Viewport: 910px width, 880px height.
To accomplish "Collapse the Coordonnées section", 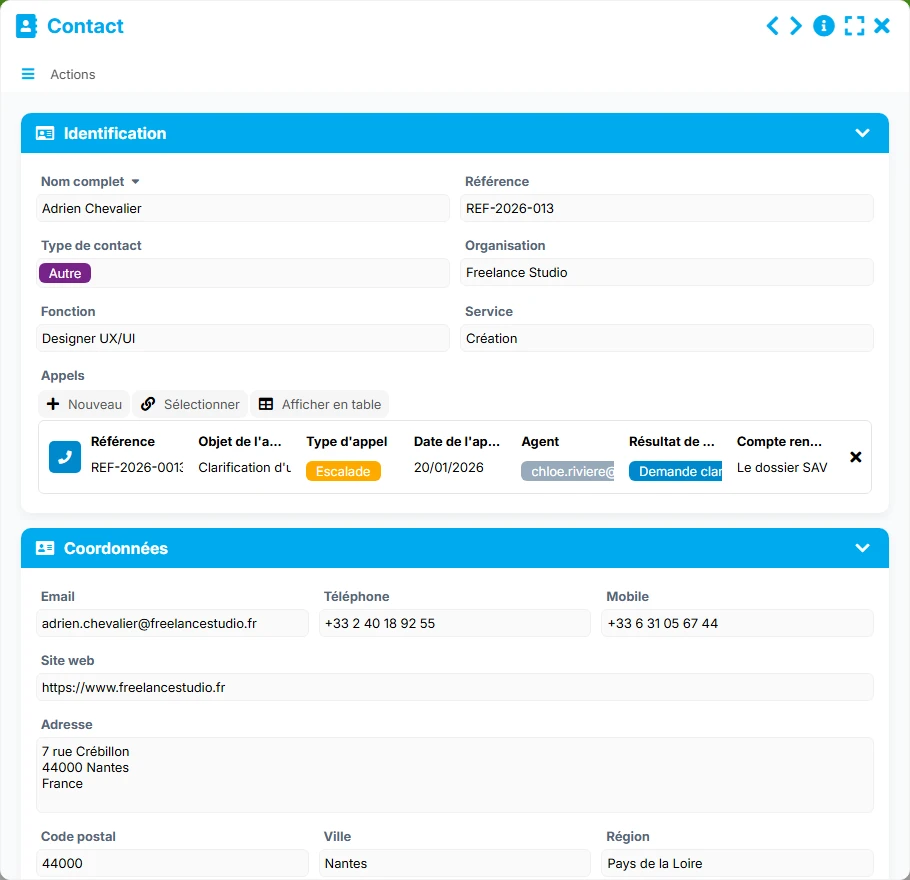I will point(862,548).
